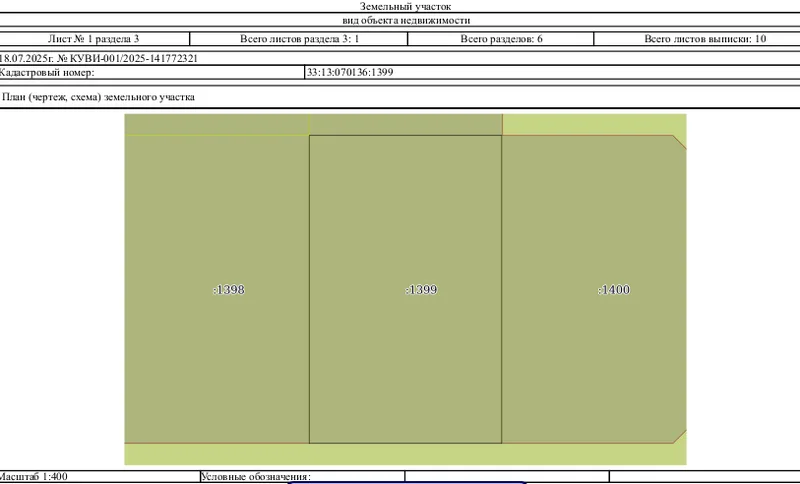The width and height of the screenshot is (800, 484).
Task: Click the вид объекта недвижимости line
Action: pyautogui.click(x=406, y=20)
